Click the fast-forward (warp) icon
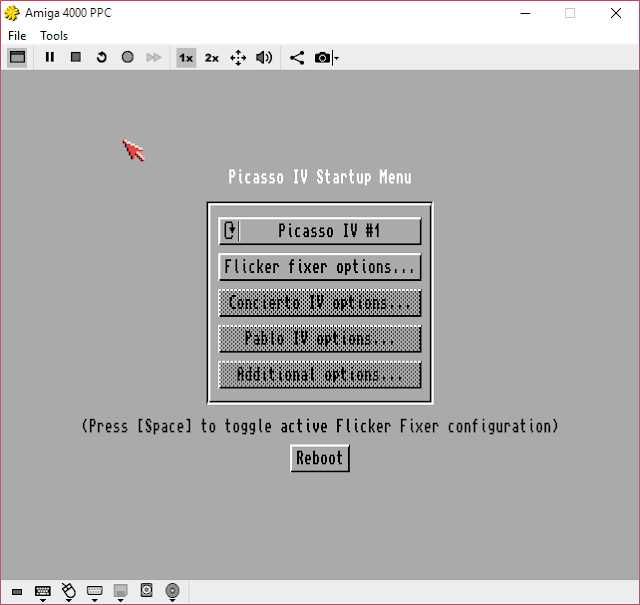640x605 pixels. coord(153,57)
